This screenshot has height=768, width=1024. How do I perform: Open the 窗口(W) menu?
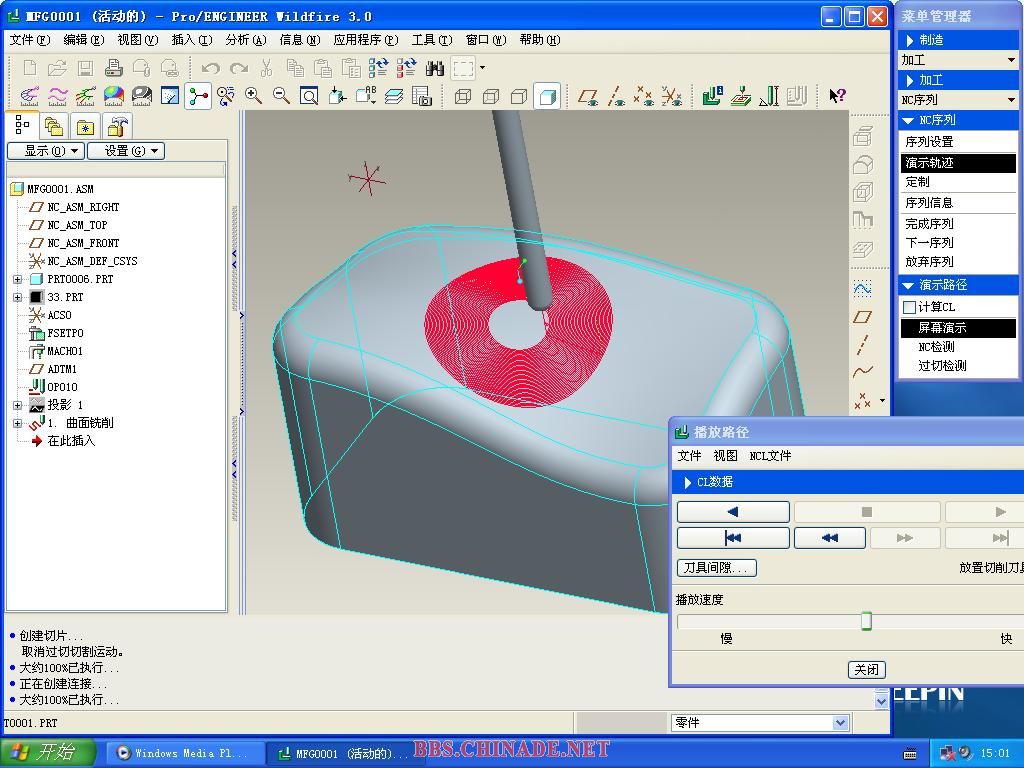(x=485, y=40)
